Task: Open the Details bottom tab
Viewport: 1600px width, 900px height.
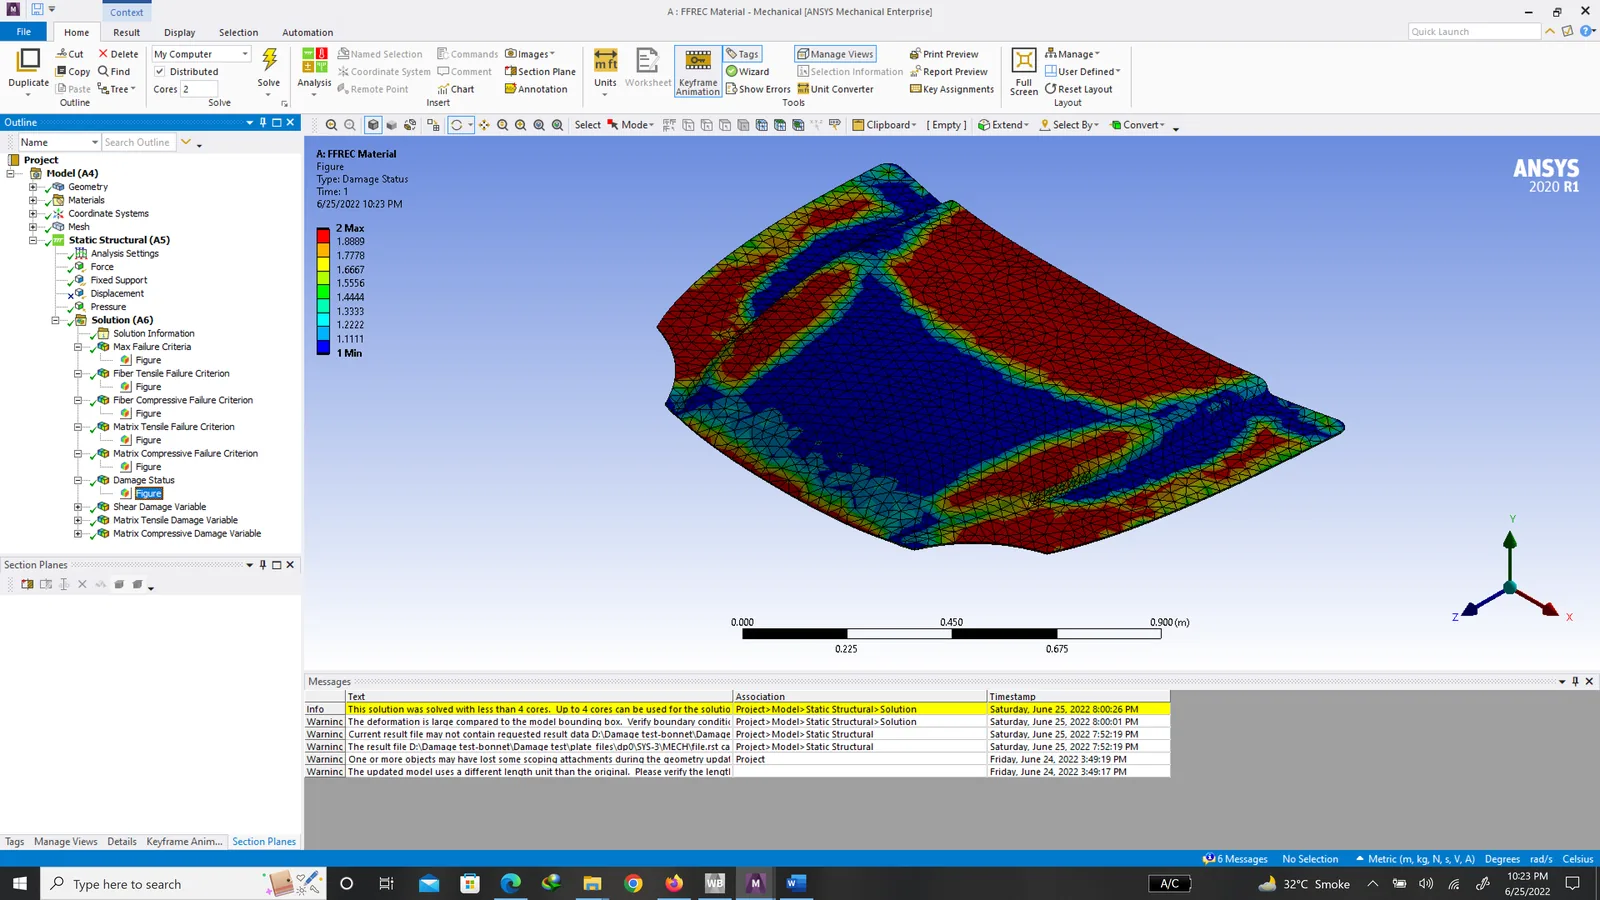Action: click(x=122, y=841)
